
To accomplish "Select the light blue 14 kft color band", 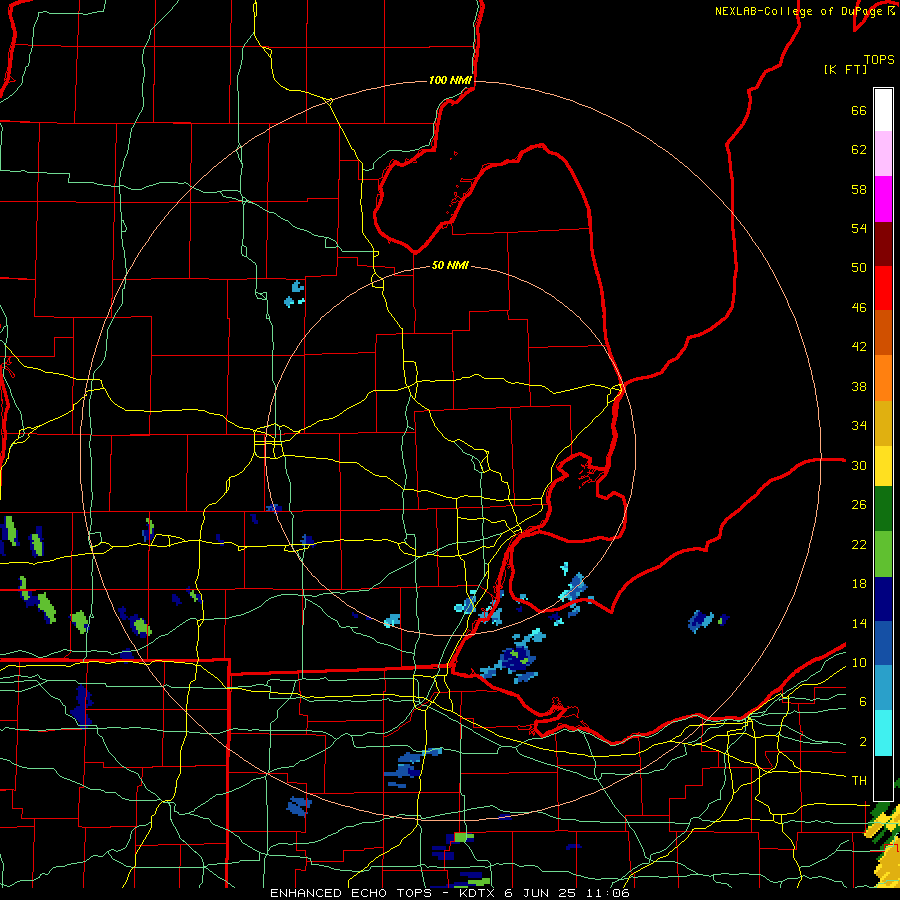I will point(883,688).
